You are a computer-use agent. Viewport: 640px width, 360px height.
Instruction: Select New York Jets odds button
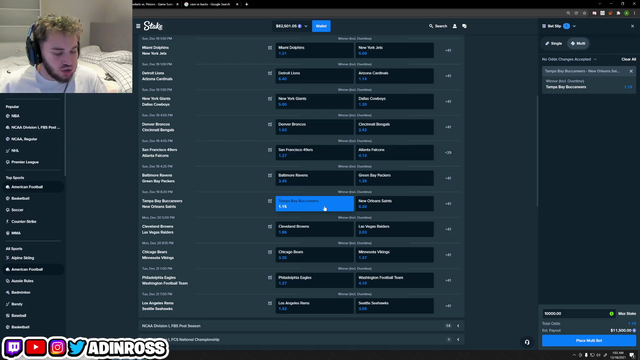(x=395, y=50)
